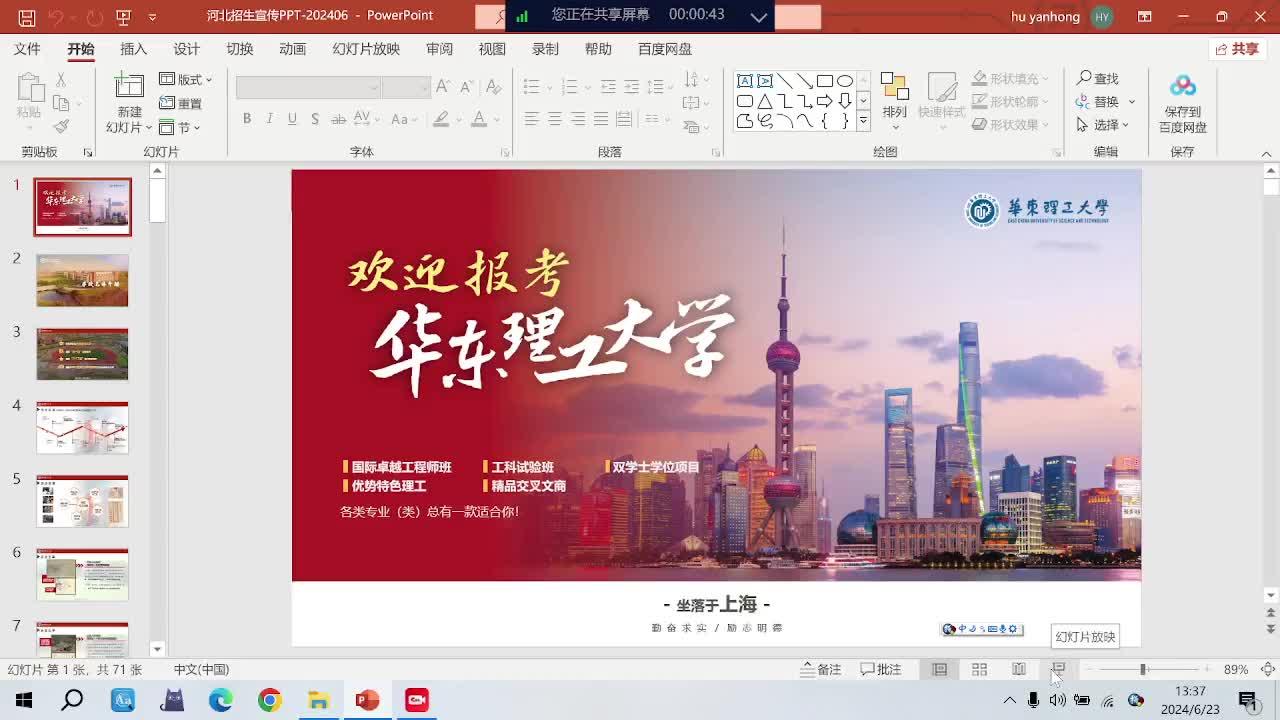Click the Windows search taskbar icon
This screenshot has height=720, width=1280.
click(x=72, y=699)
